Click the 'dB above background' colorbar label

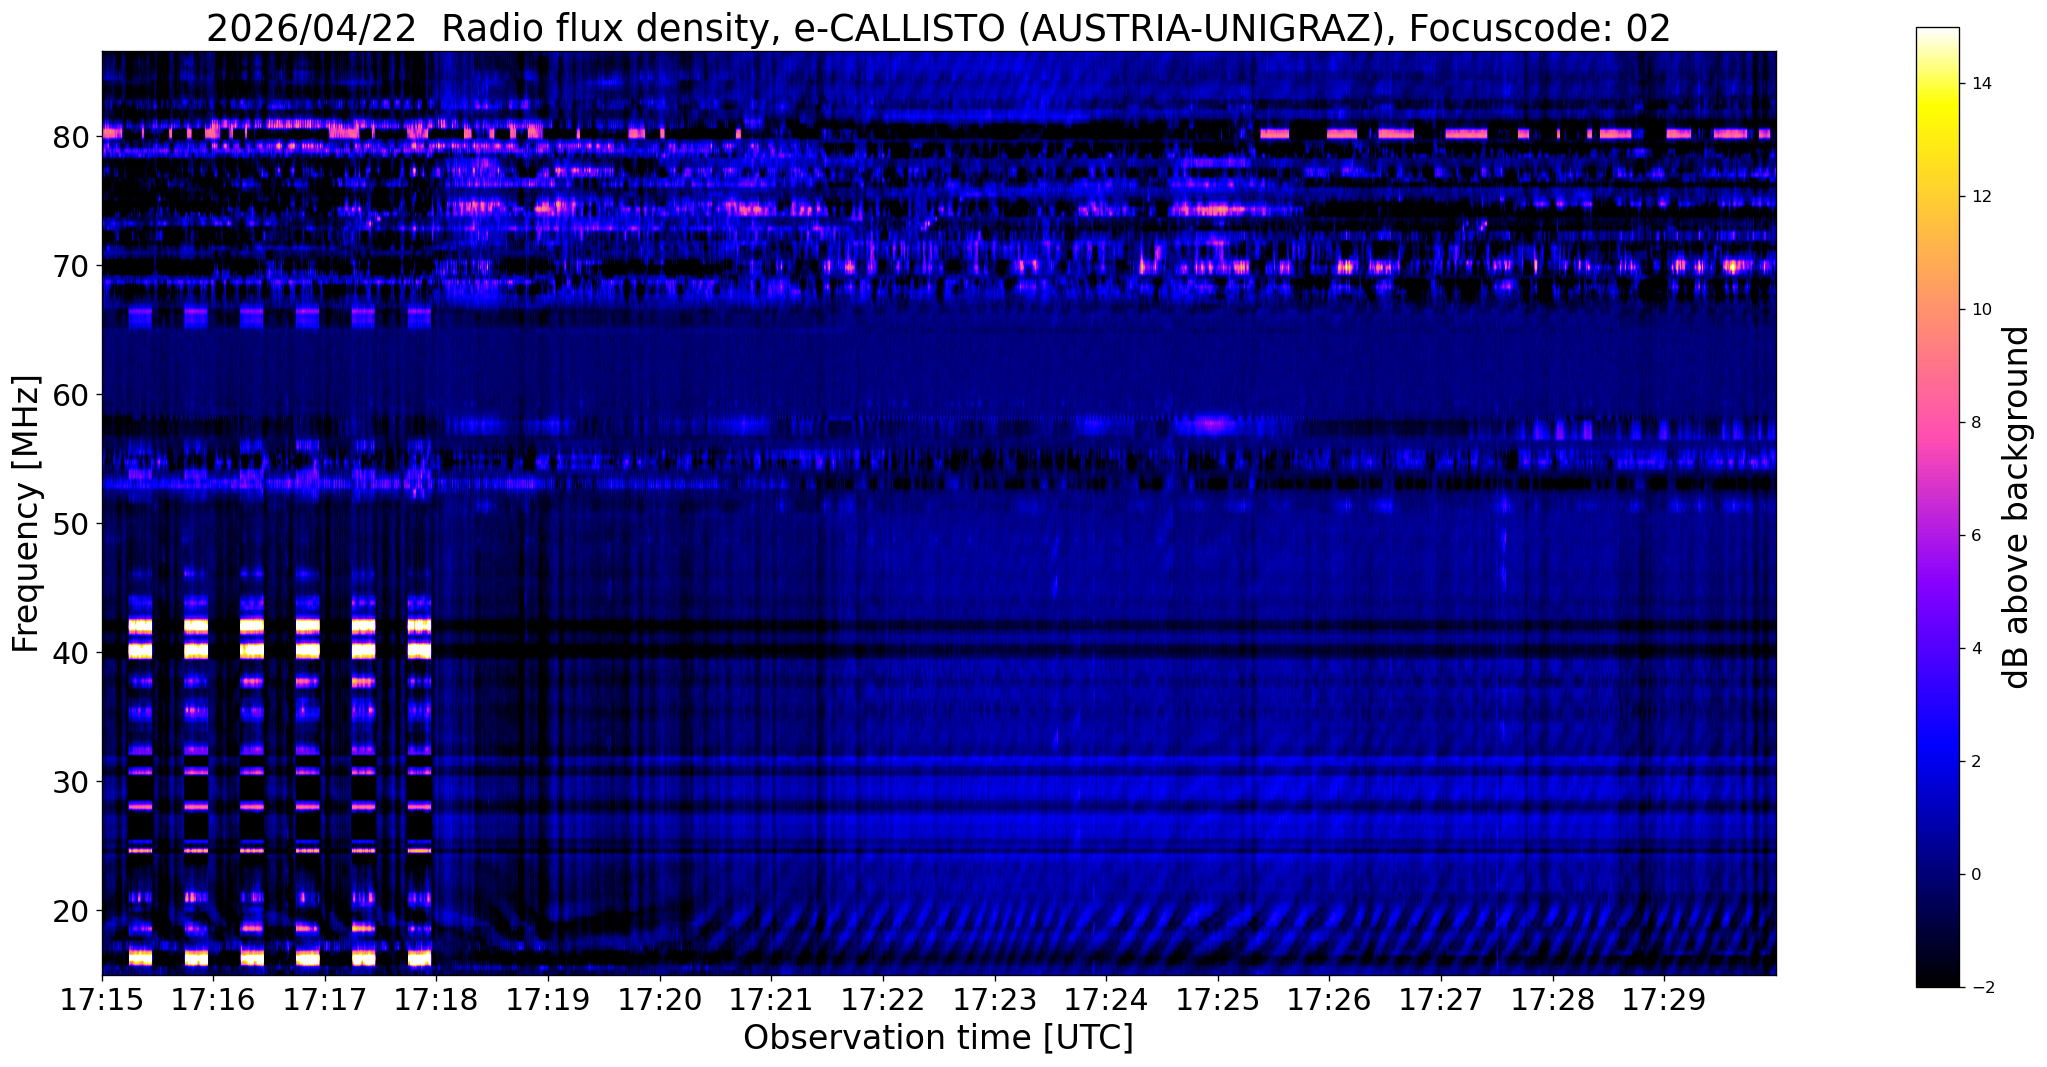[x=2017, y=507]
